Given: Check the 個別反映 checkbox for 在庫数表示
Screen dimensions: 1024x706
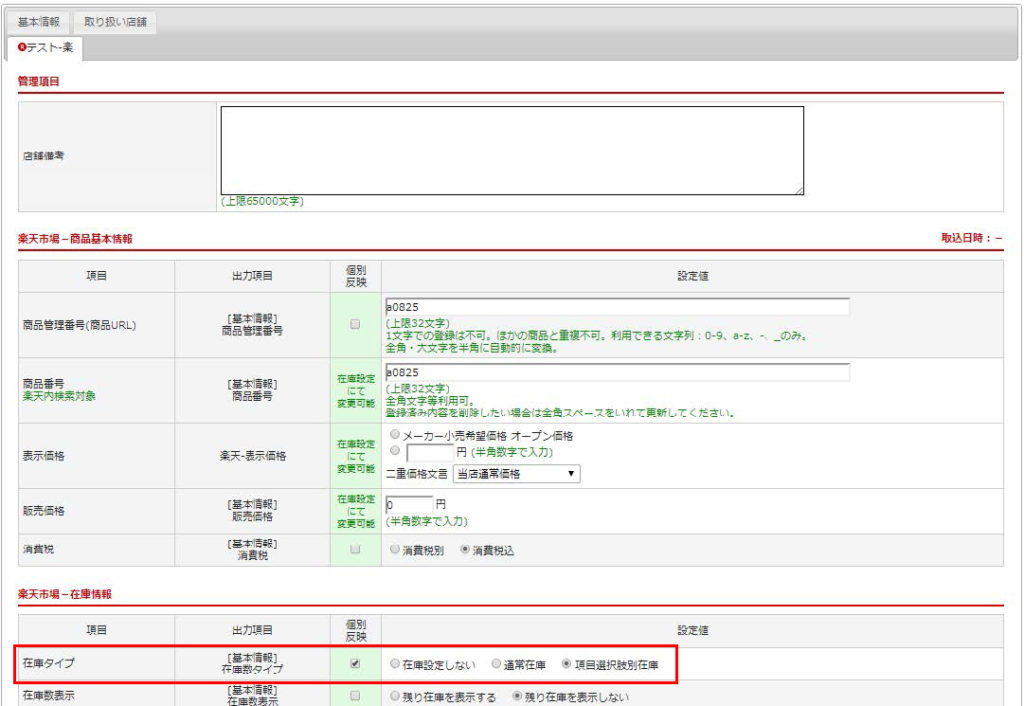Looking at the screenshot, I should click(355, 696).
